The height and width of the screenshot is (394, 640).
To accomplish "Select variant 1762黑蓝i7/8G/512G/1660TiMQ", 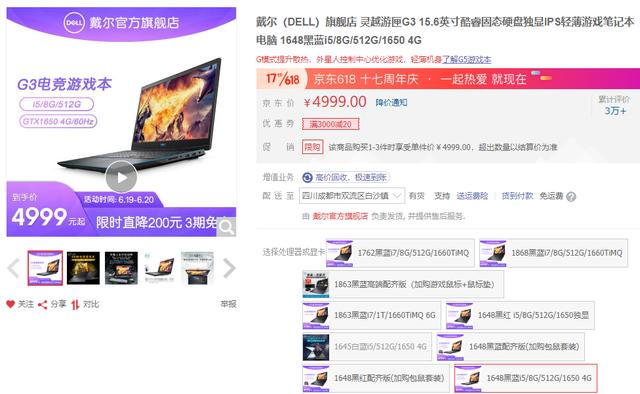I will point(400,253).
